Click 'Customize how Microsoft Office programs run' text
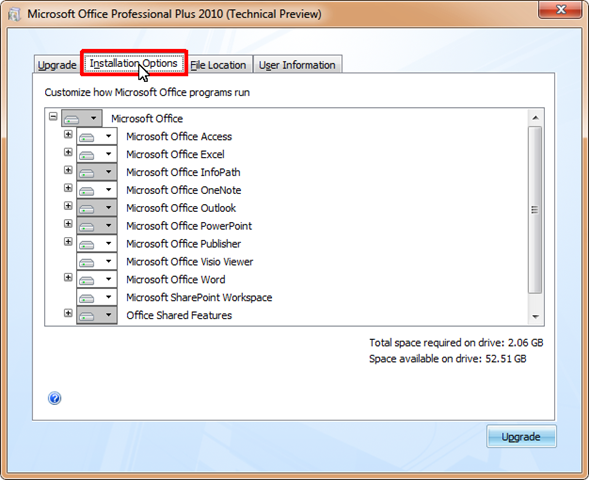 [147, 92]
